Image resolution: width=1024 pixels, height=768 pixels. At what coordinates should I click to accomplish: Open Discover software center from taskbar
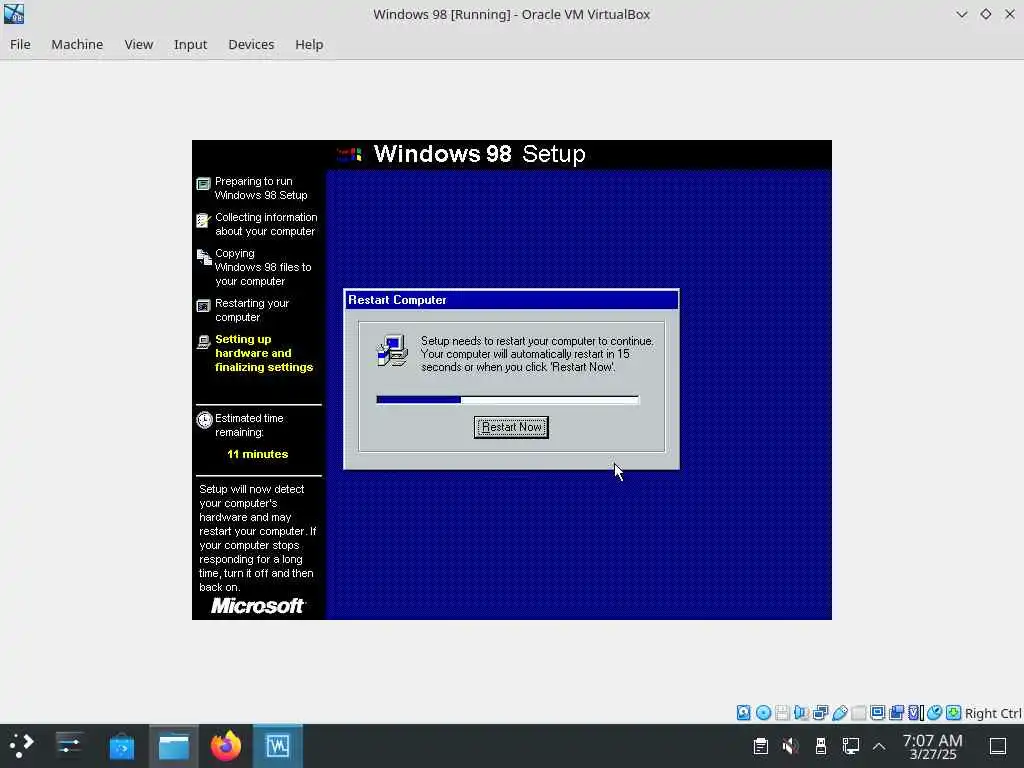click(121, 745)
